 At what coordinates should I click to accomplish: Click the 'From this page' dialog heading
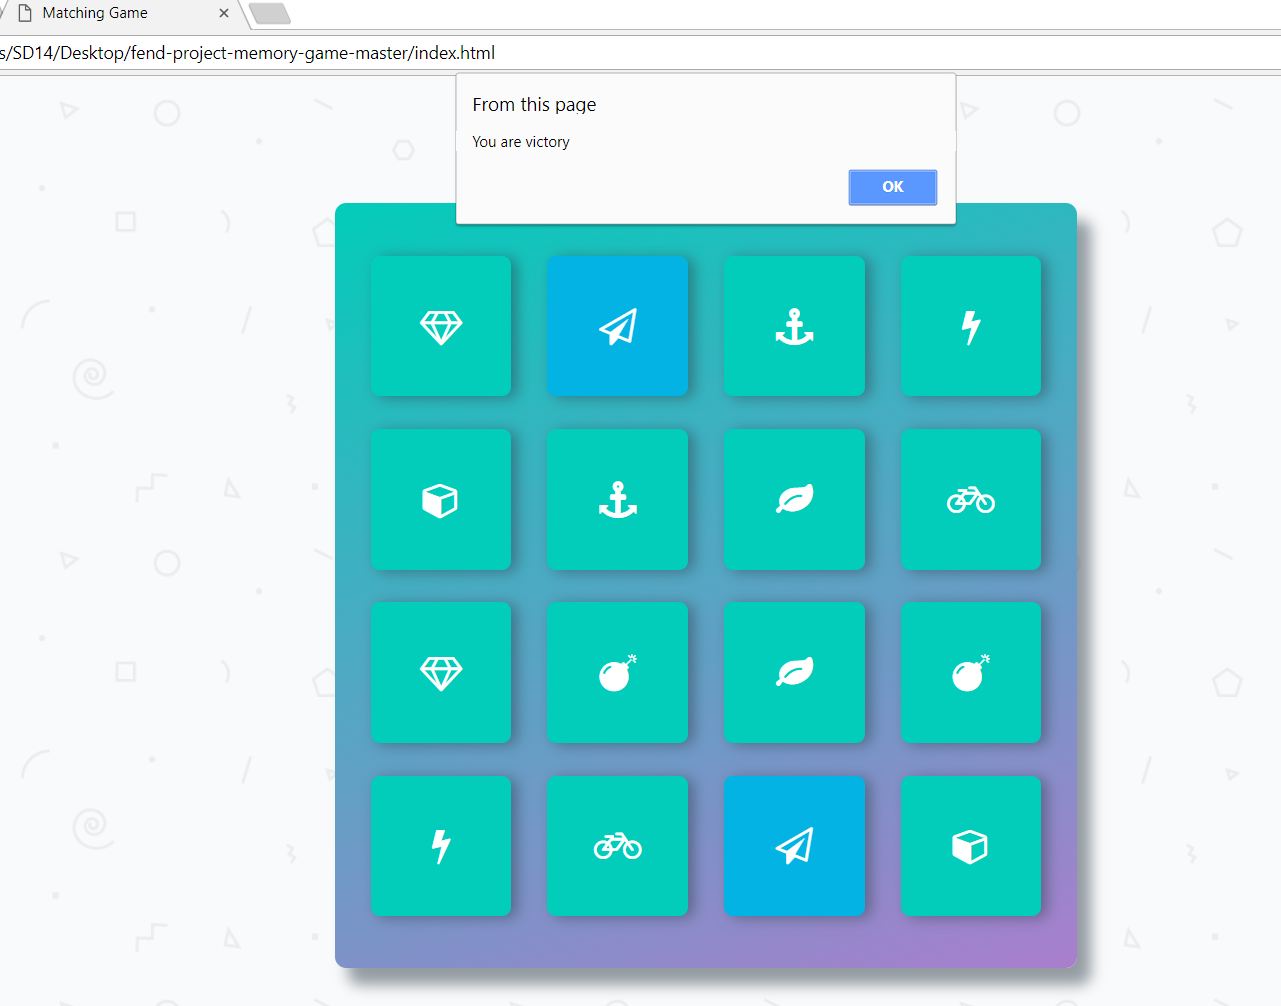point(534,105)
